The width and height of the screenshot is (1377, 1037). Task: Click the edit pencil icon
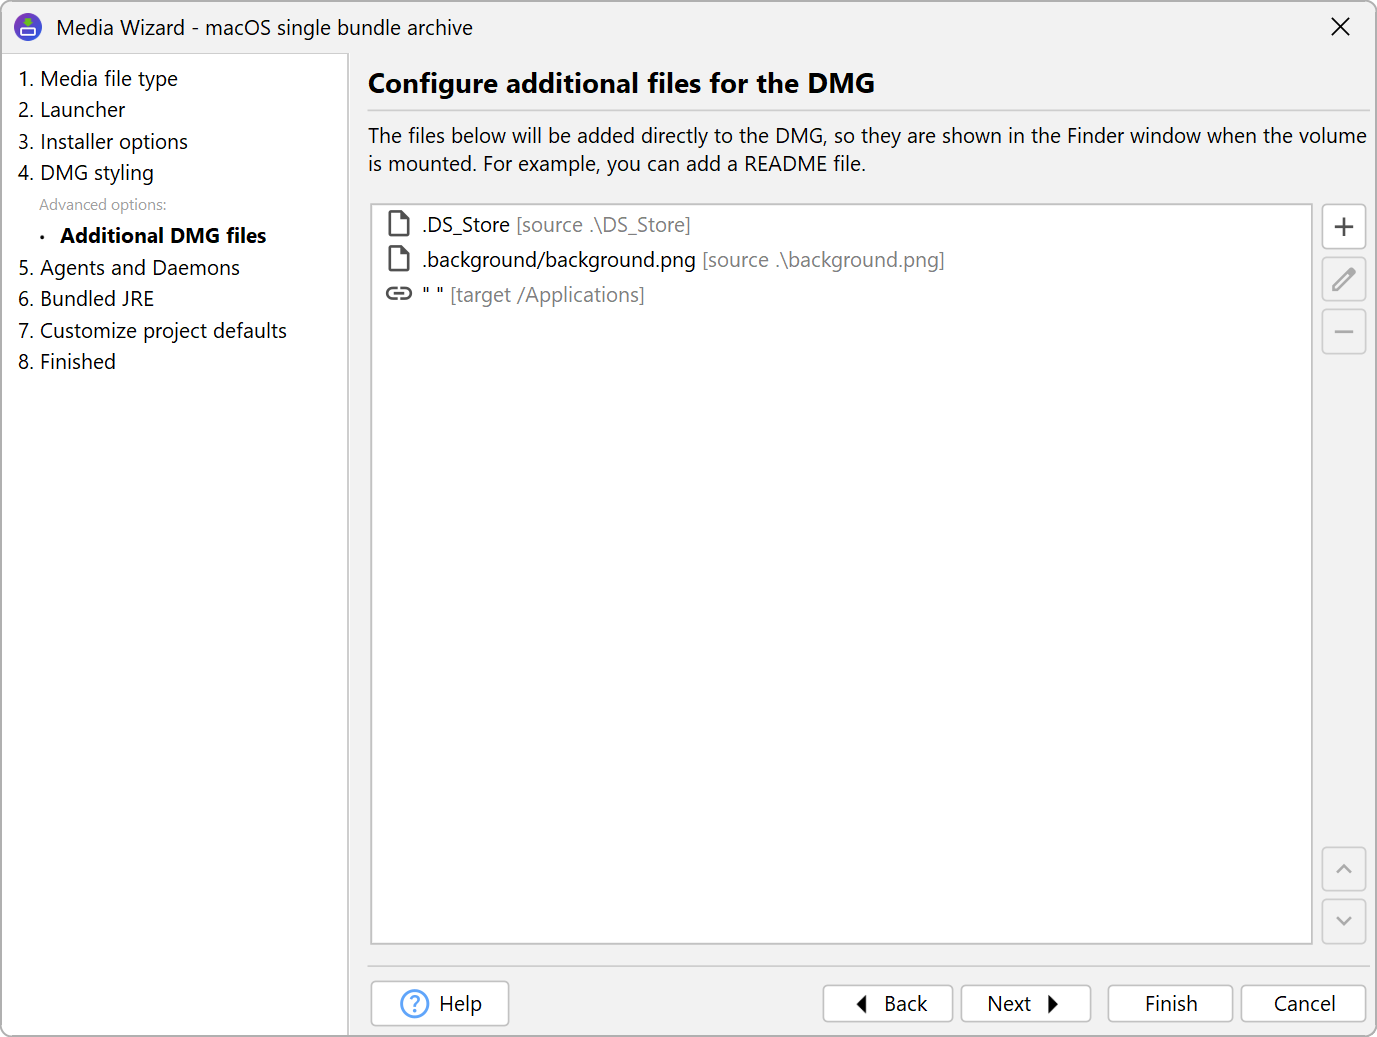coord(1343,279)
